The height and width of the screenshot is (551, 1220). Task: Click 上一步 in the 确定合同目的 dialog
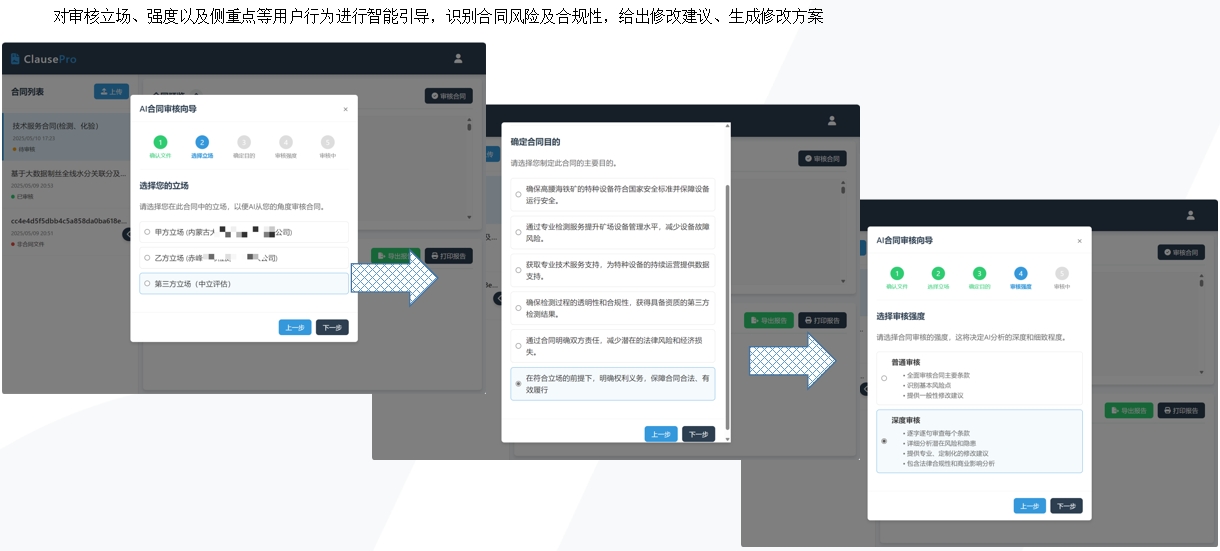click(x=660, y=434)
